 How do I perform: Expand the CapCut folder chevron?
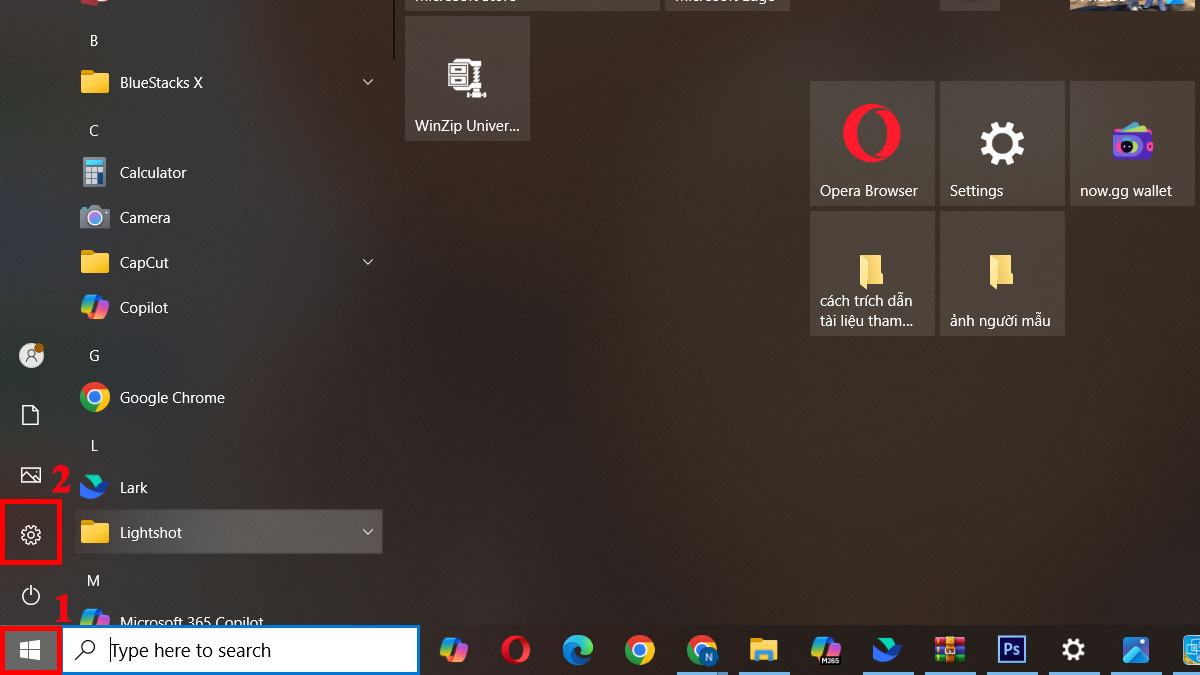(x=368, y=262)
